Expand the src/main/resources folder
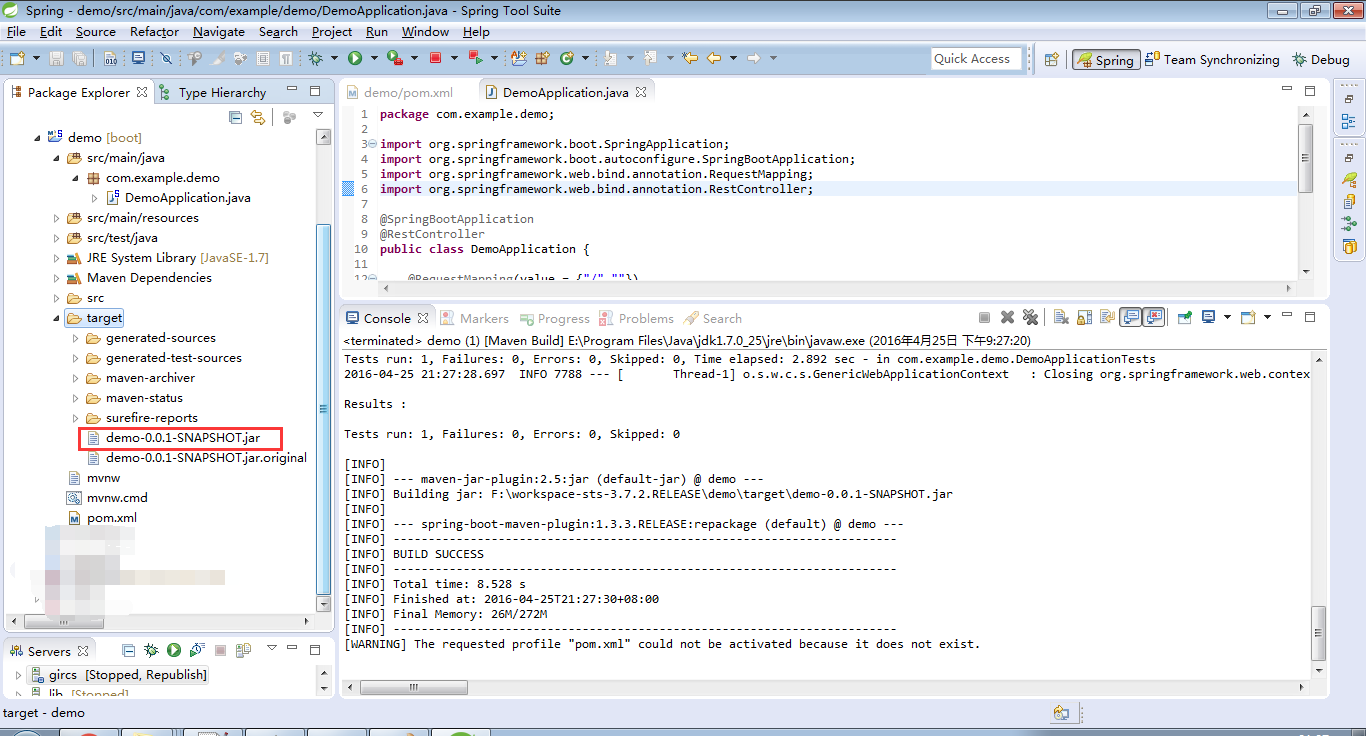Screen dimensions: 1366x736 (x=56, y=218)
